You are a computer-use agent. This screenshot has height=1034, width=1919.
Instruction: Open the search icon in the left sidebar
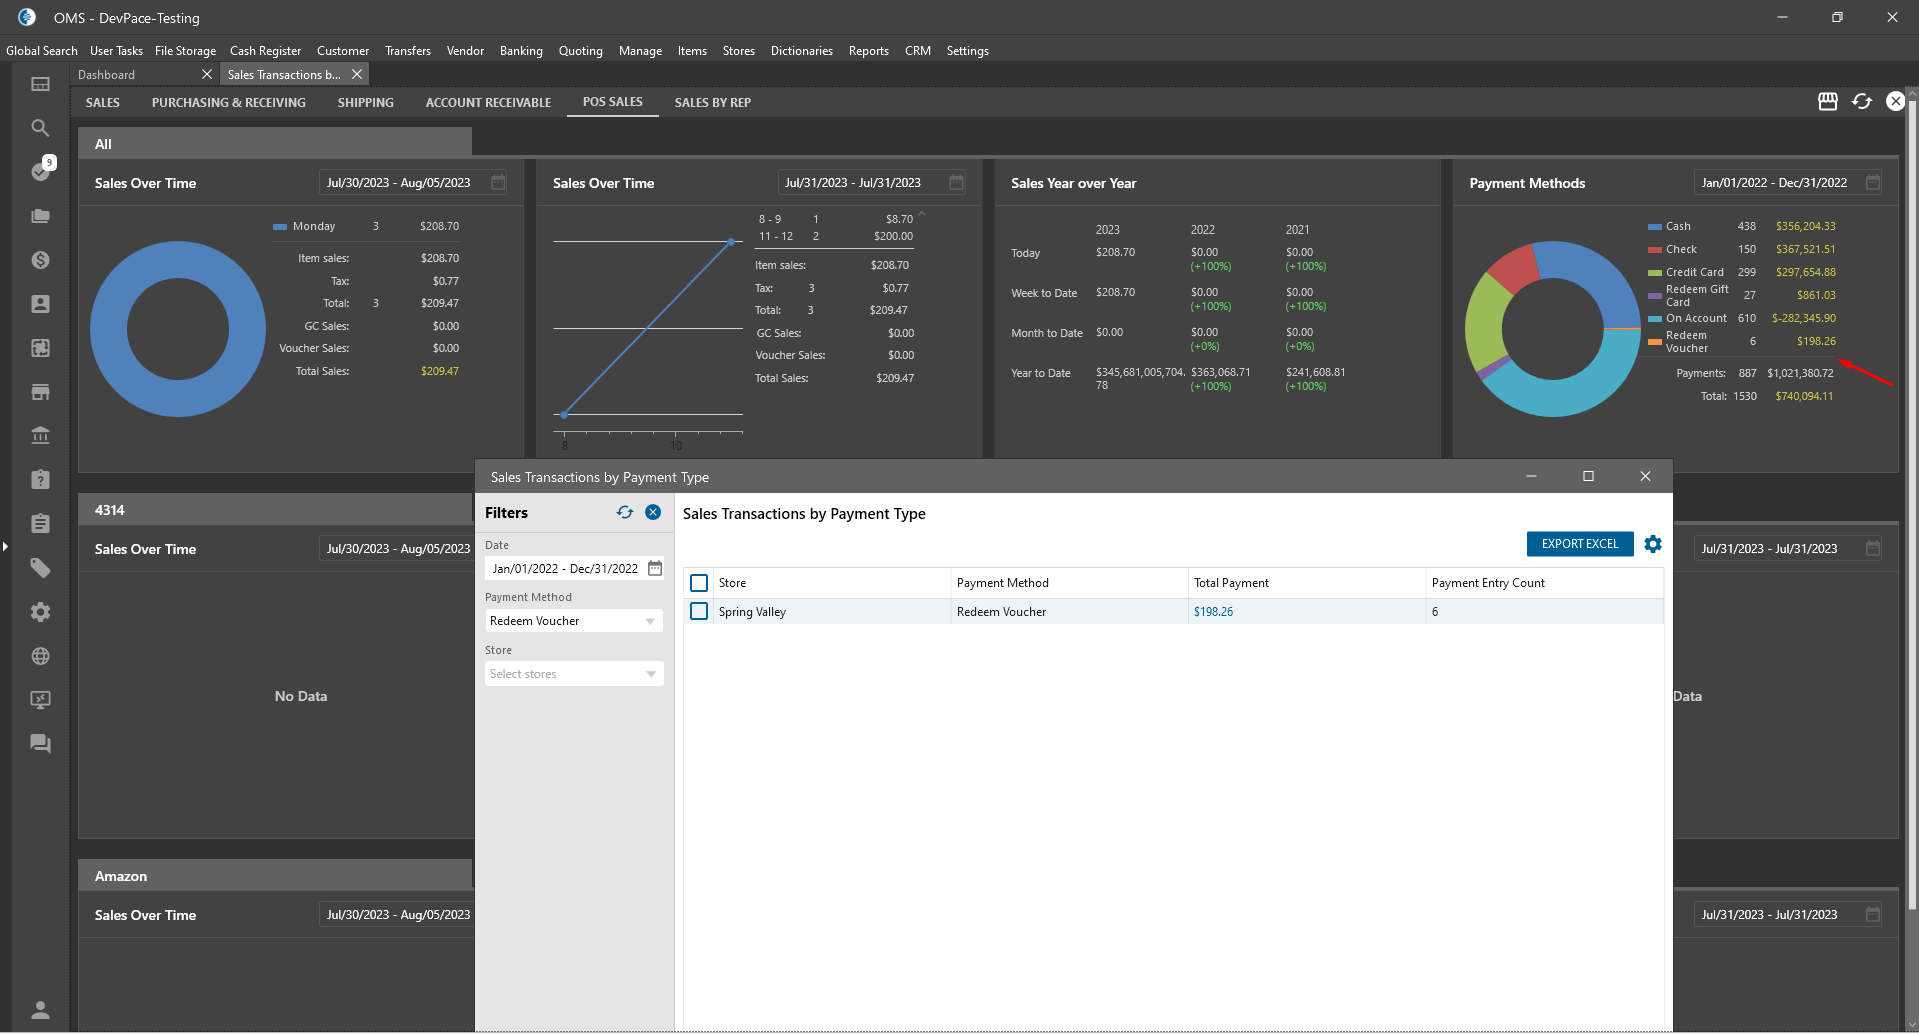point(40,128)
